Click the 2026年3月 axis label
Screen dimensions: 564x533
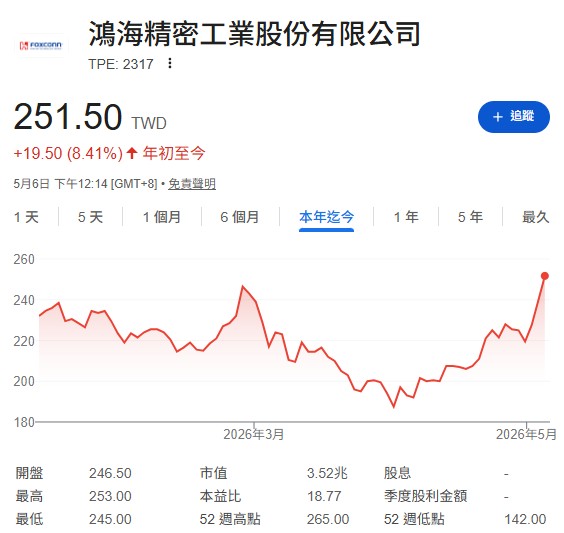[254, 434]
